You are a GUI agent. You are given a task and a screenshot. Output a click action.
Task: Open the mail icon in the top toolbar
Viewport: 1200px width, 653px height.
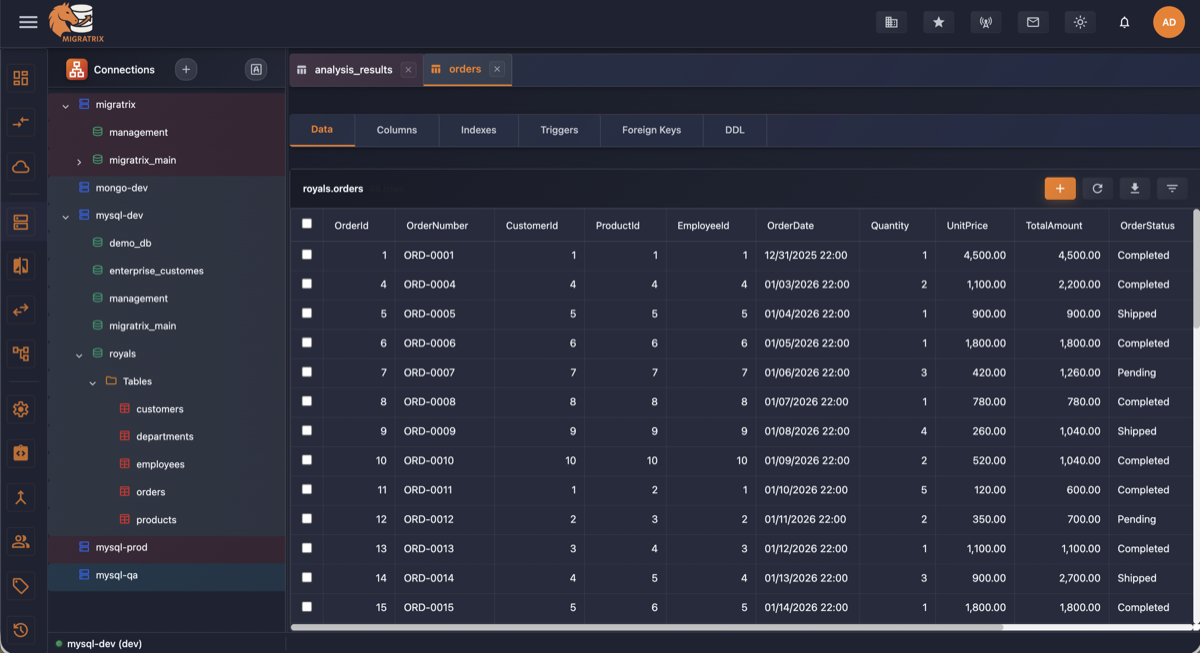click(1033, 21)
